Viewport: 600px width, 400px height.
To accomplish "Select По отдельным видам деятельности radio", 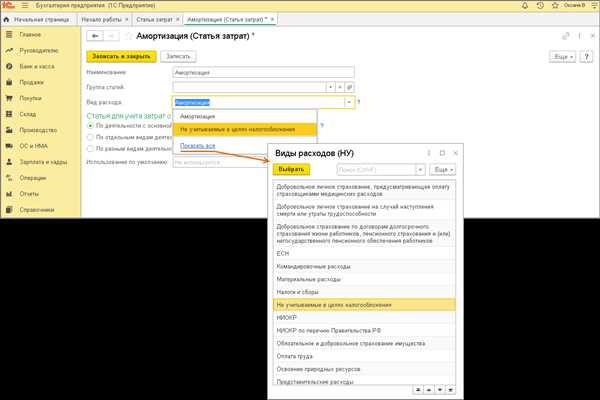I will 90,137.
